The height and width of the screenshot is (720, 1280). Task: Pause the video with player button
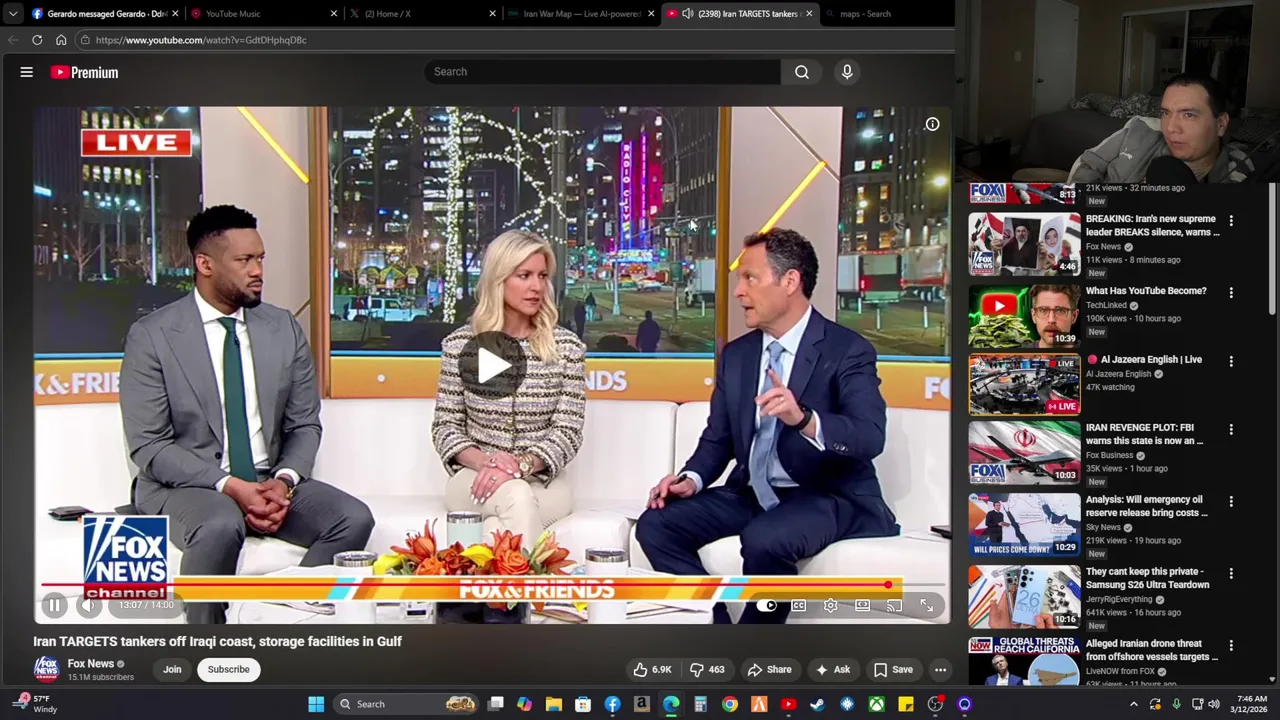(55, 605)
